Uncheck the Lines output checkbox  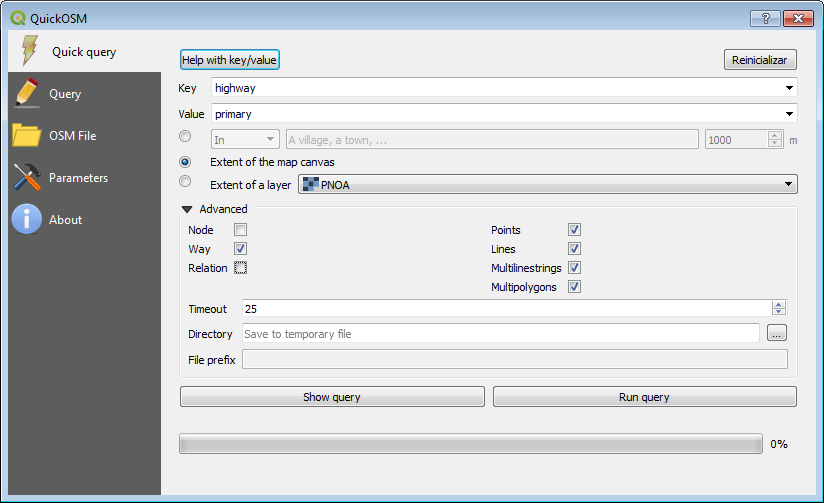coord(574,249)
